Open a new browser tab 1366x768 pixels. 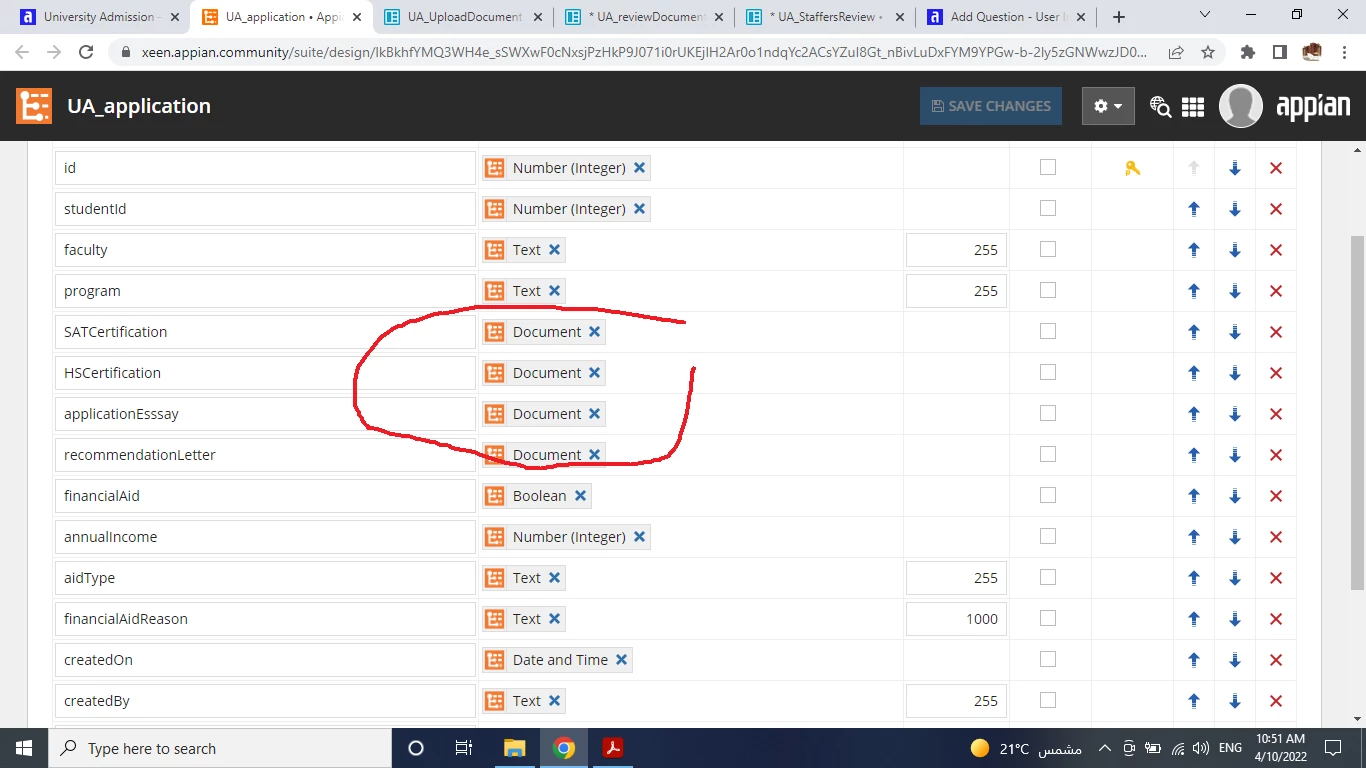pyautogui.click(x=1119, y=17)
